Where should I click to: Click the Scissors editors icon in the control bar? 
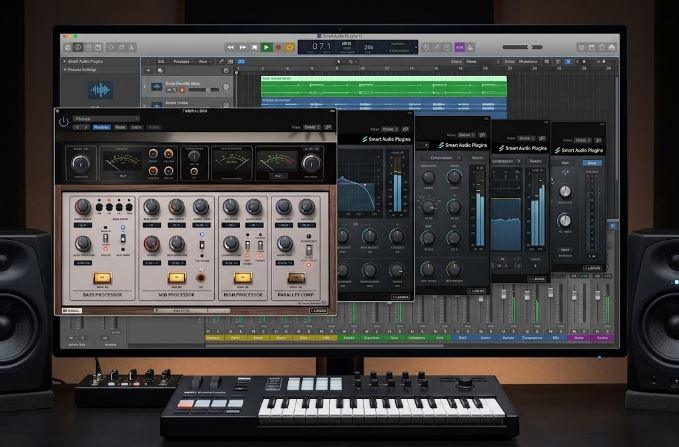pos(132,47)
